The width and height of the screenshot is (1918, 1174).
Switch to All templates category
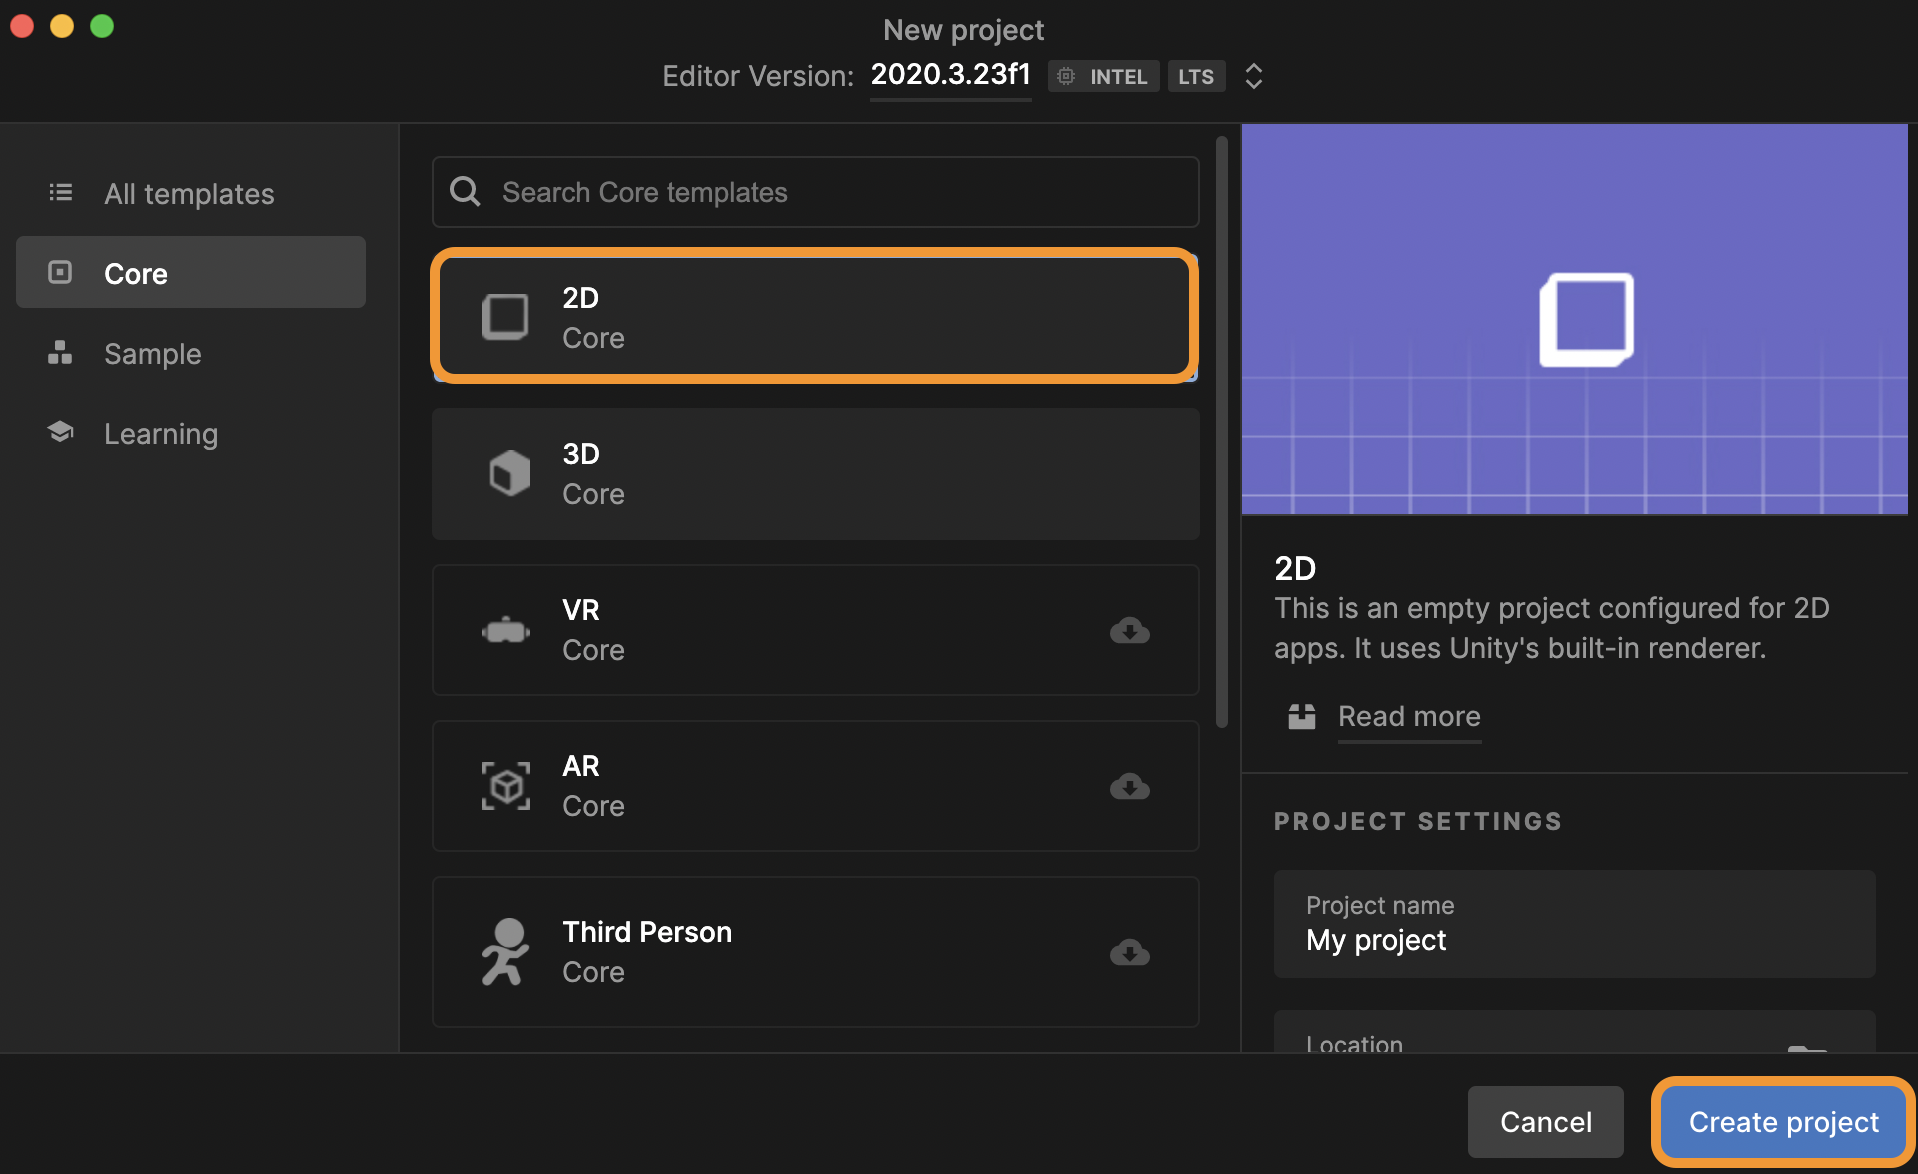coord(191,193)
